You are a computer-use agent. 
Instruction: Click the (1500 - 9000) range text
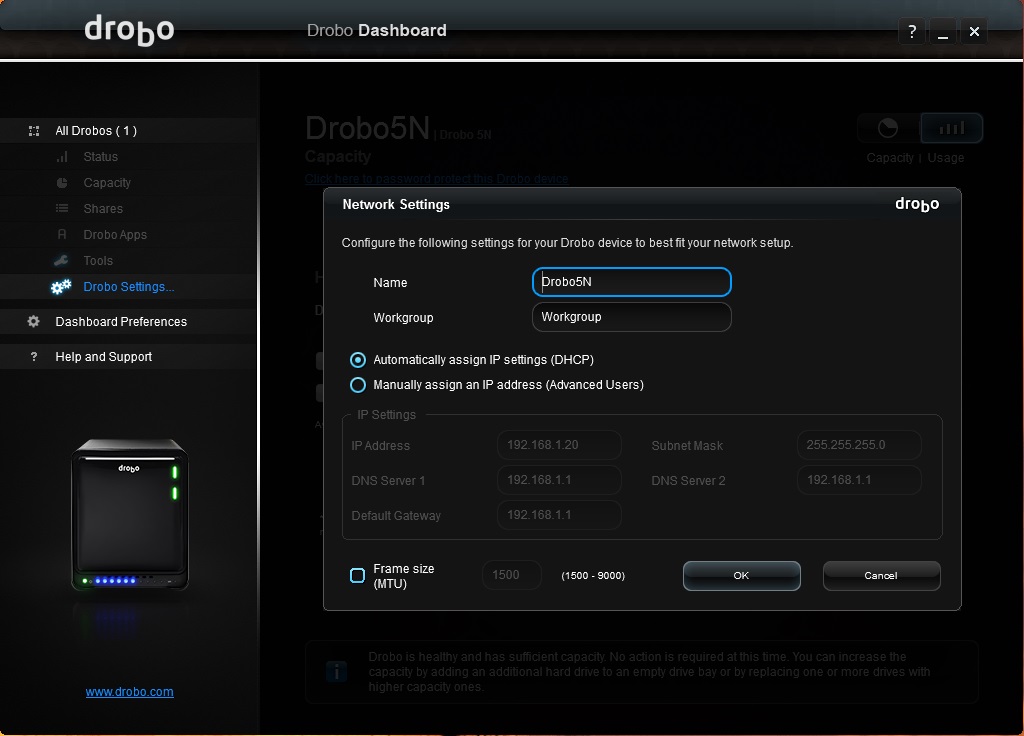(x=593, y=575)
